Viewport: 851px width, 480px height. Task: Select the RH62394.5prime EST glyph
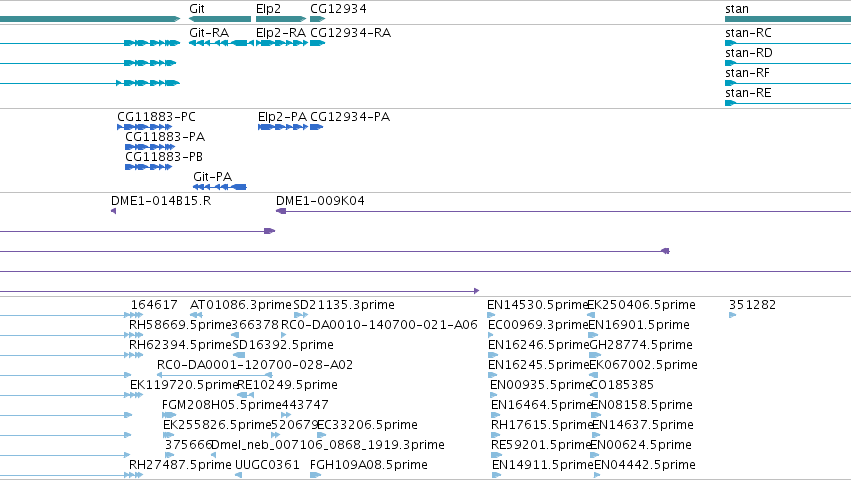[134, 355]
